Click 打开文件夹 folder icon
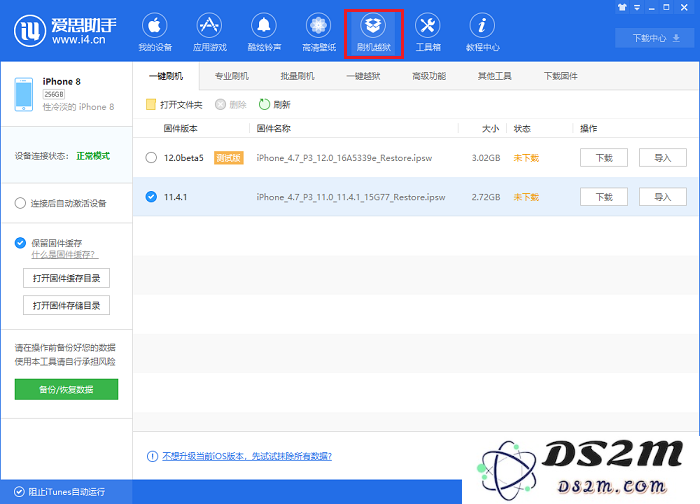Viewport: 700px width, 504px height. point(151,104)
